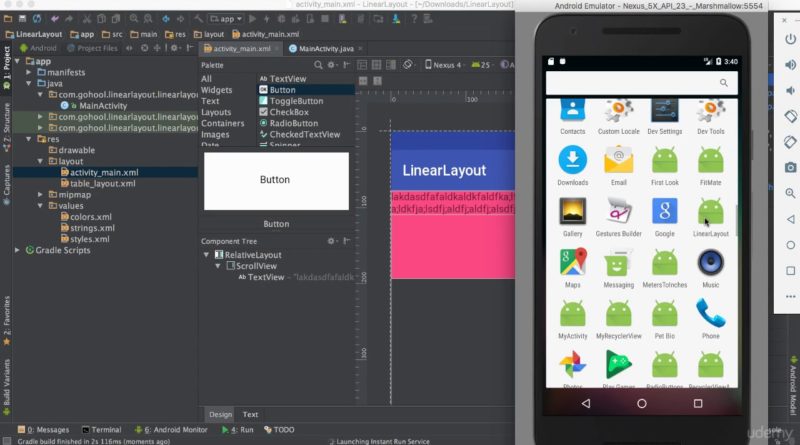
Task: Switch to MainActivity.java editor tab
Action: (x=326, y=48)
